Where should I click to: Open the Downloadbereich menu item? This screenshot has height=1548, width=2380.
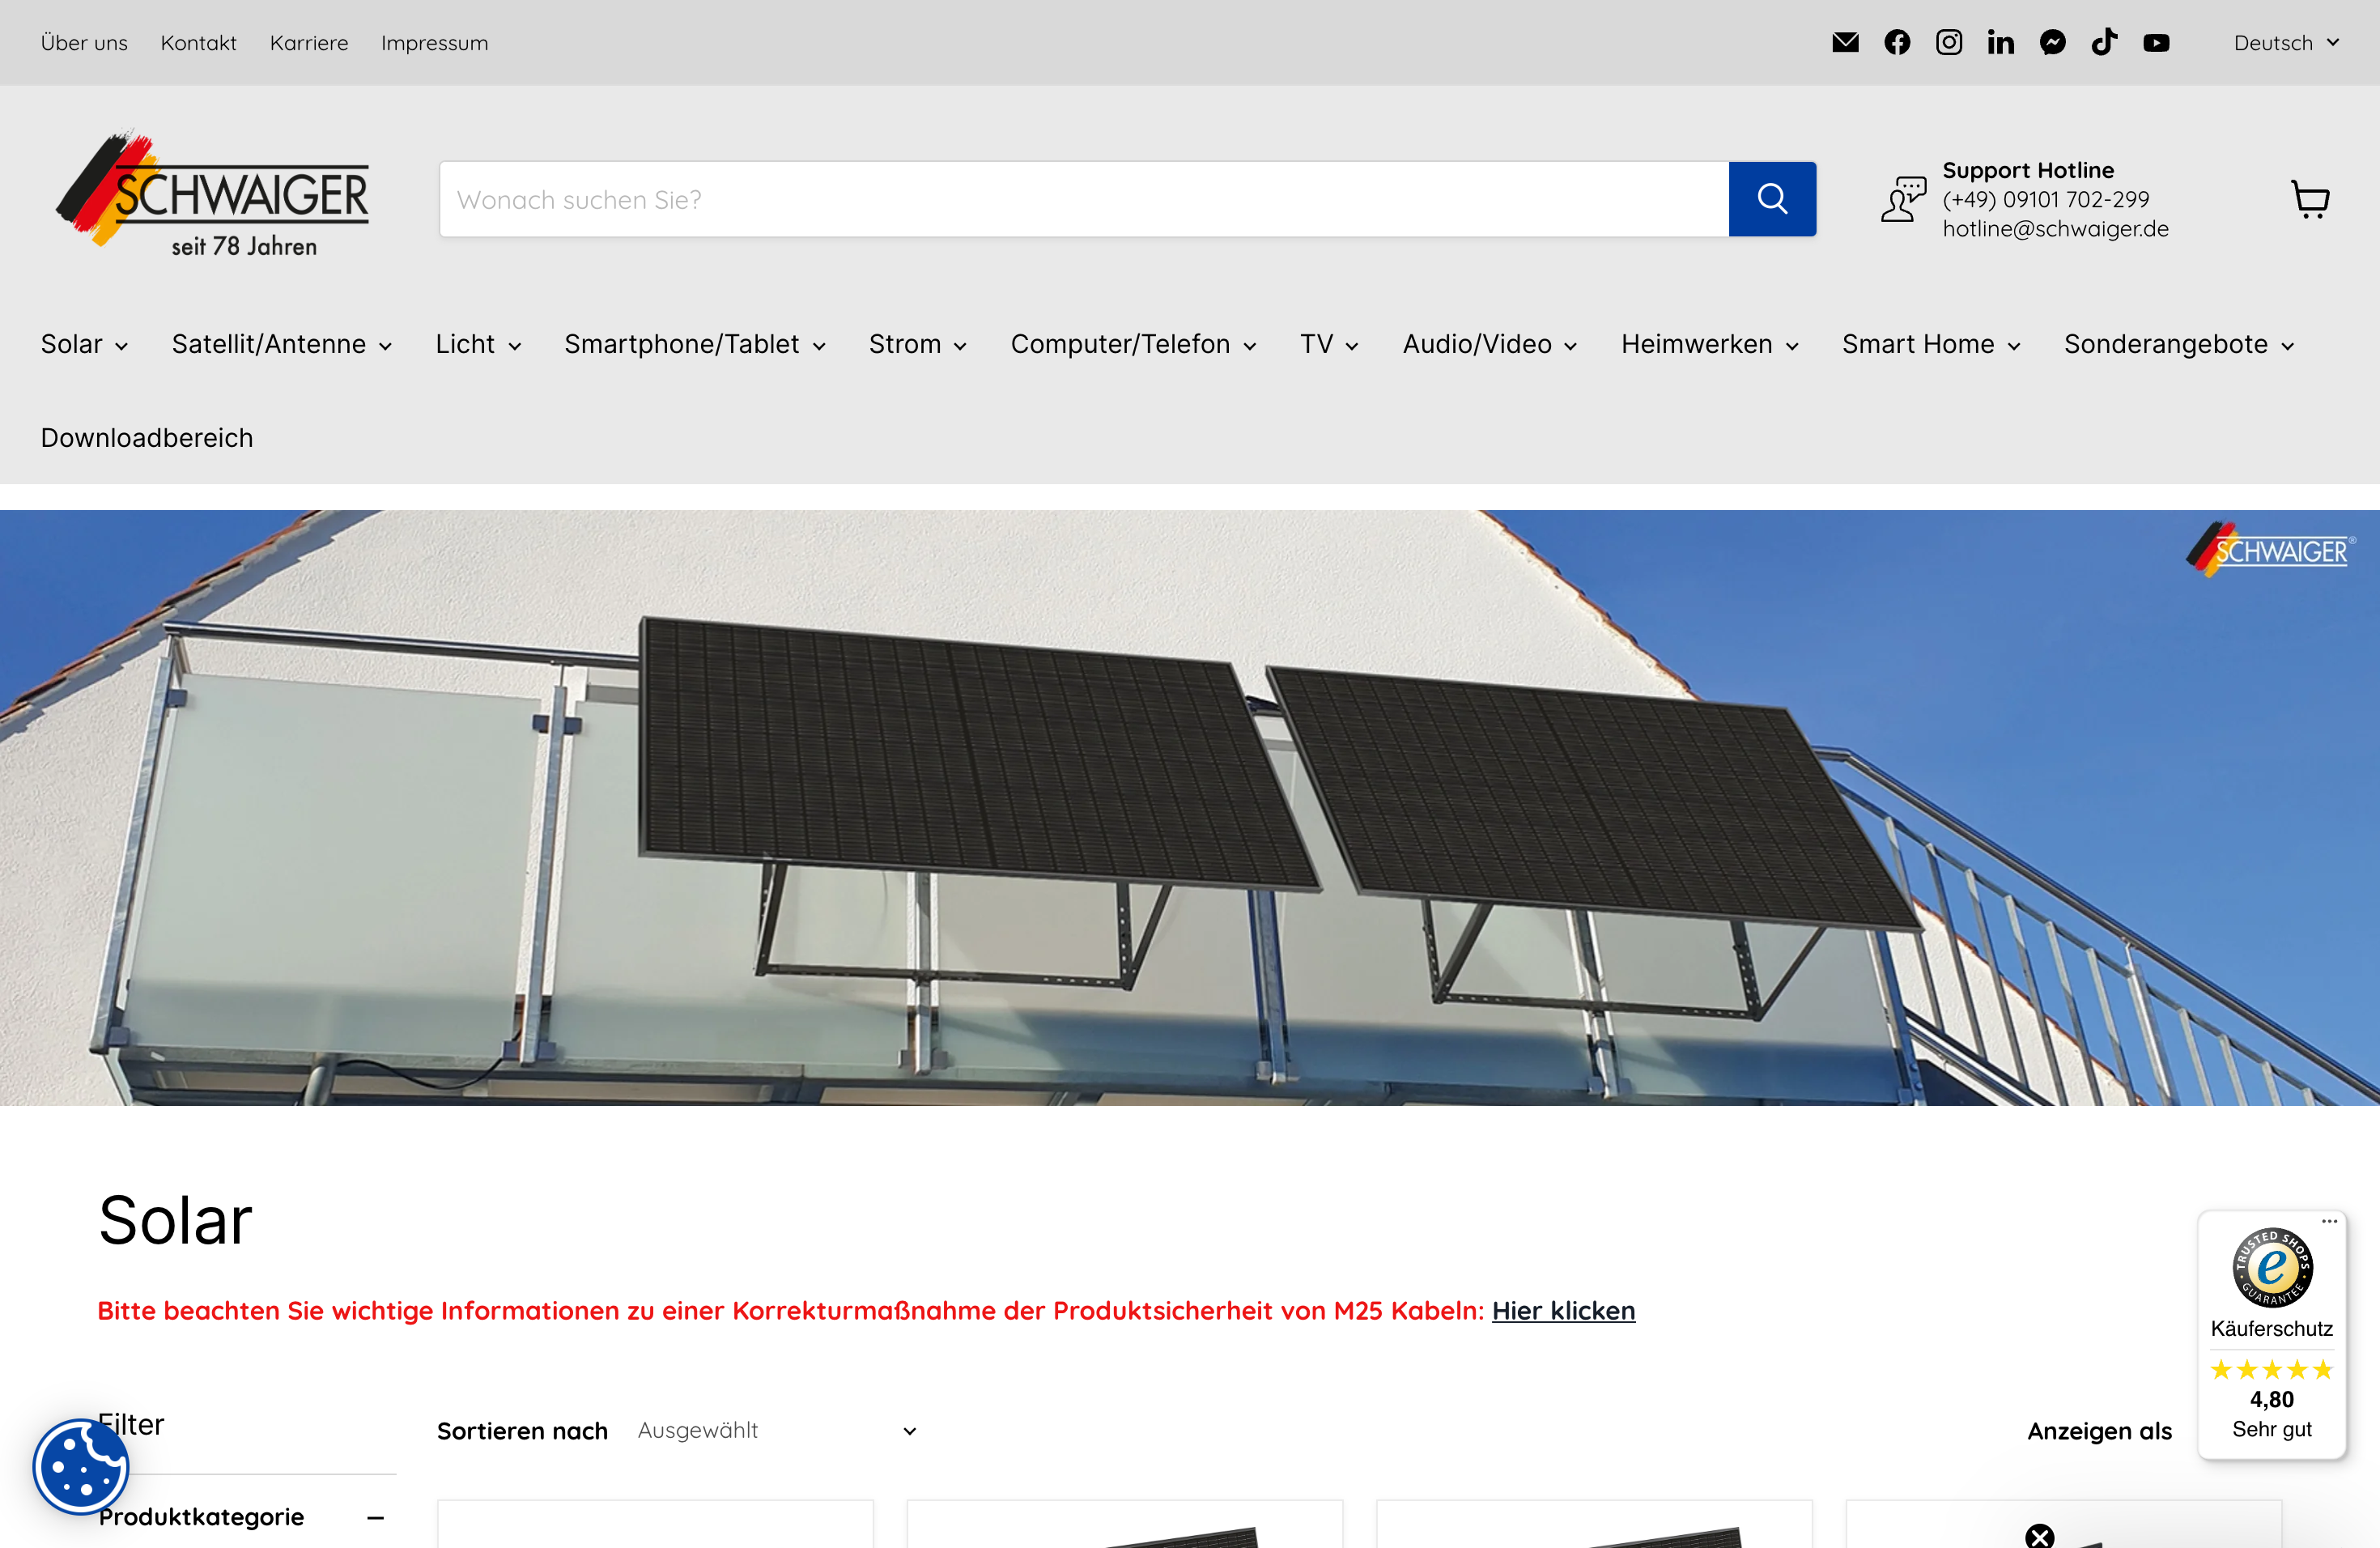pos(146,438)
